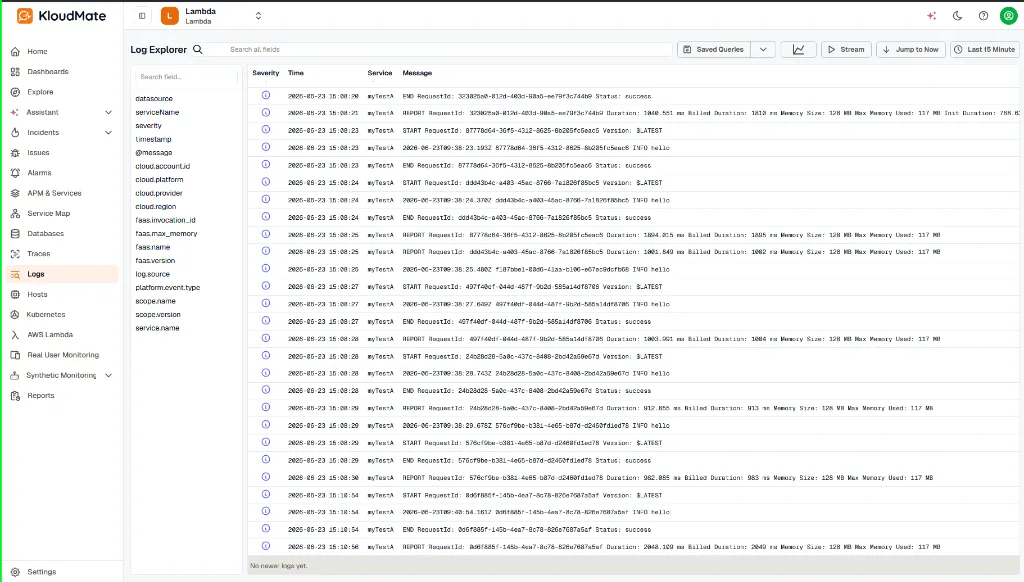Screen dimensions: 1024x582
Task: Click the Saved Queries button
Action: [x=713, y=50]
